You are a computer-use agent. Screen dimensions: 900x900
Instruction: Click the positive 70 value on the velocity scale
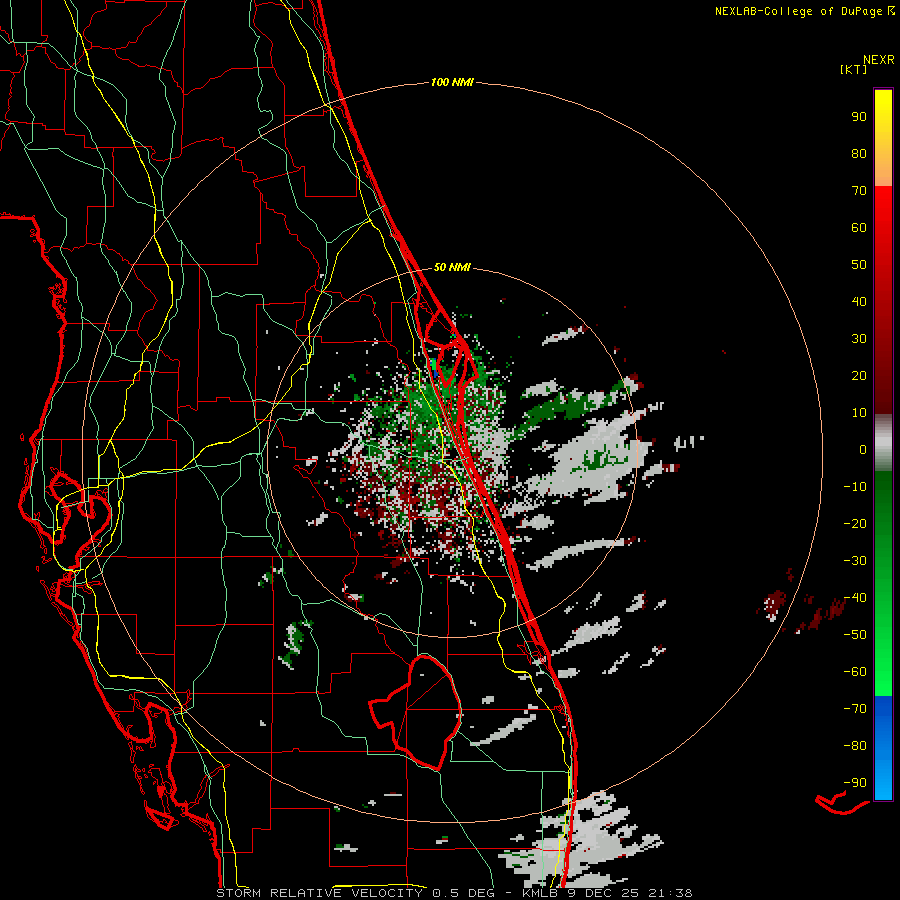(x=859, y=191)
